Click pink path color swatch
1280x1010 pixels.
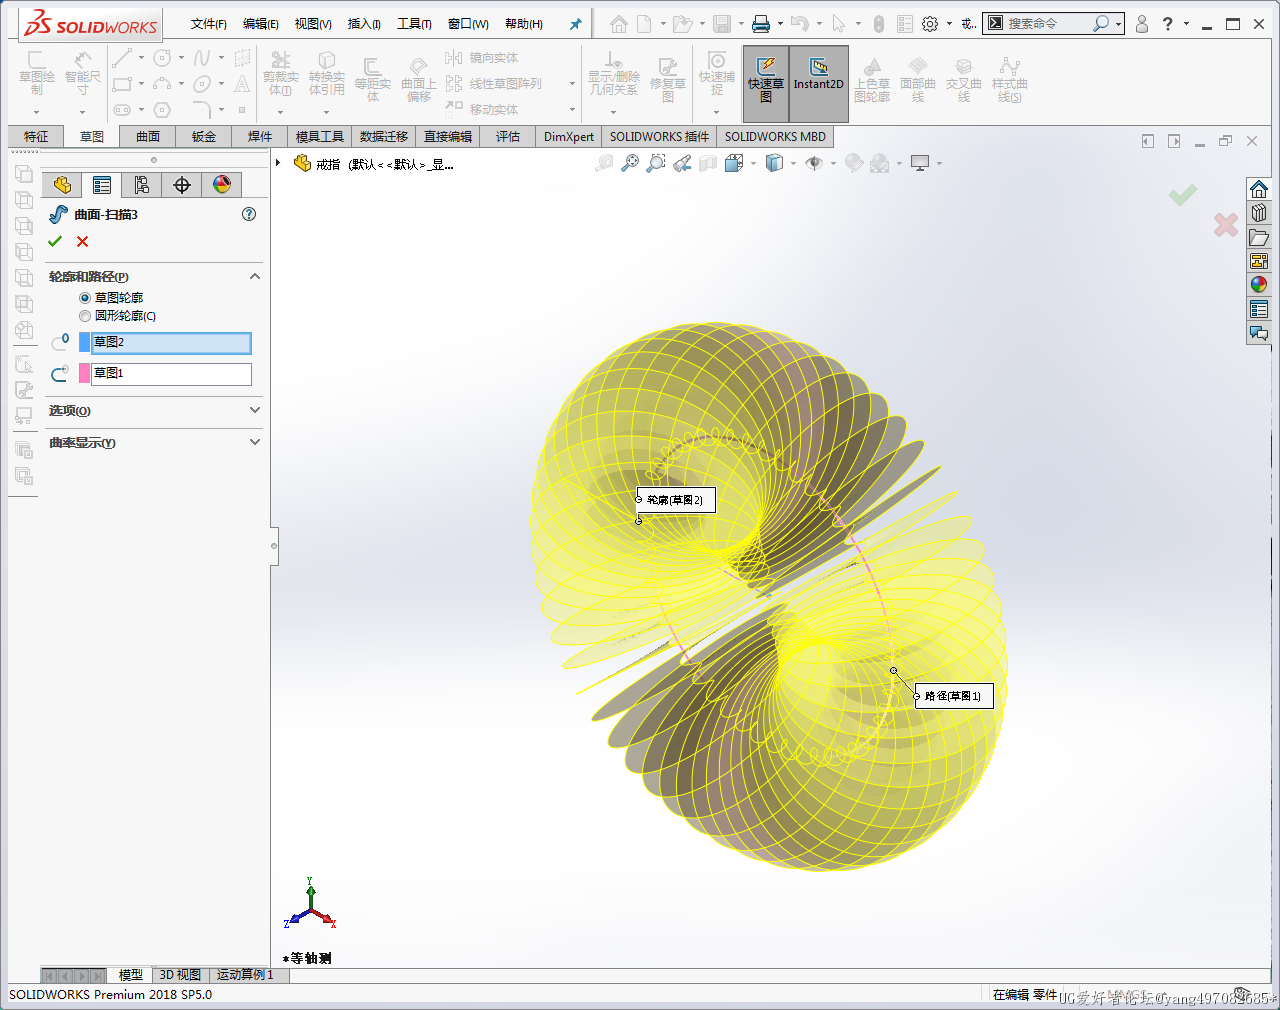[84, 374]
